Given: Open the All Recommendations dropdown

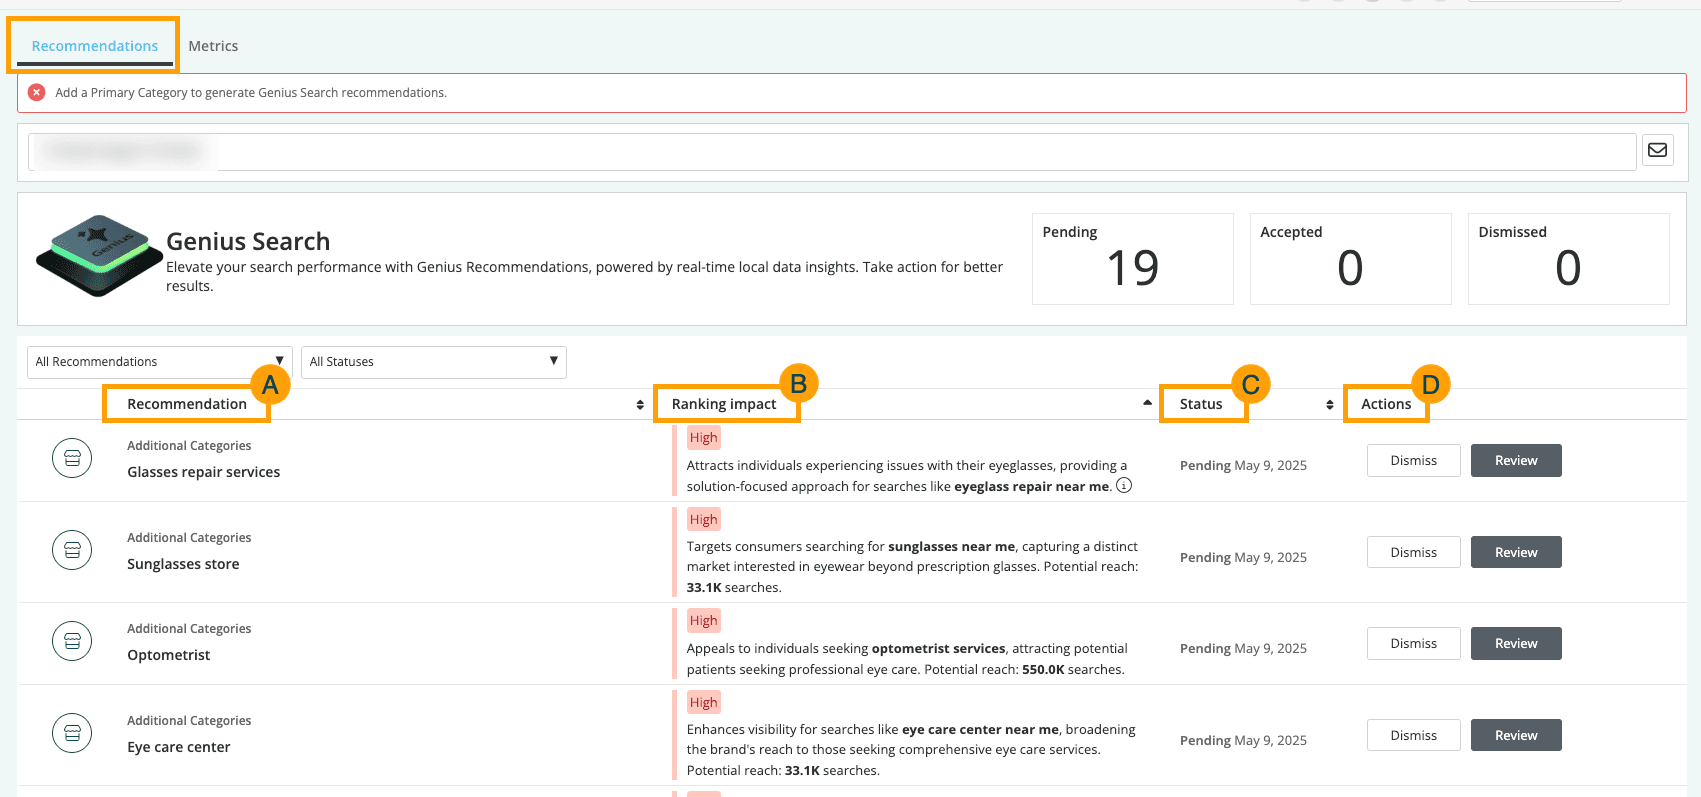Looking at the screenshot, I should [x=159, y=362].
